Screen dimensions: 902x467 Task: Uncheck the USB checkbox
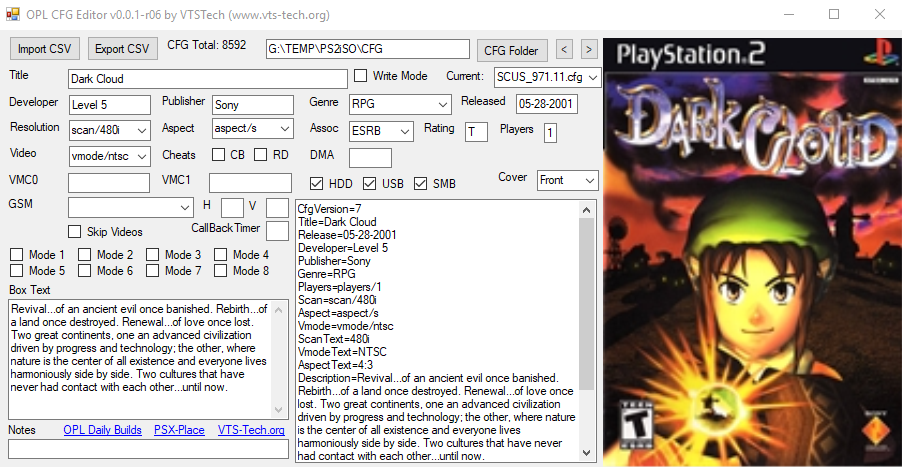click(x=369, y=184)
